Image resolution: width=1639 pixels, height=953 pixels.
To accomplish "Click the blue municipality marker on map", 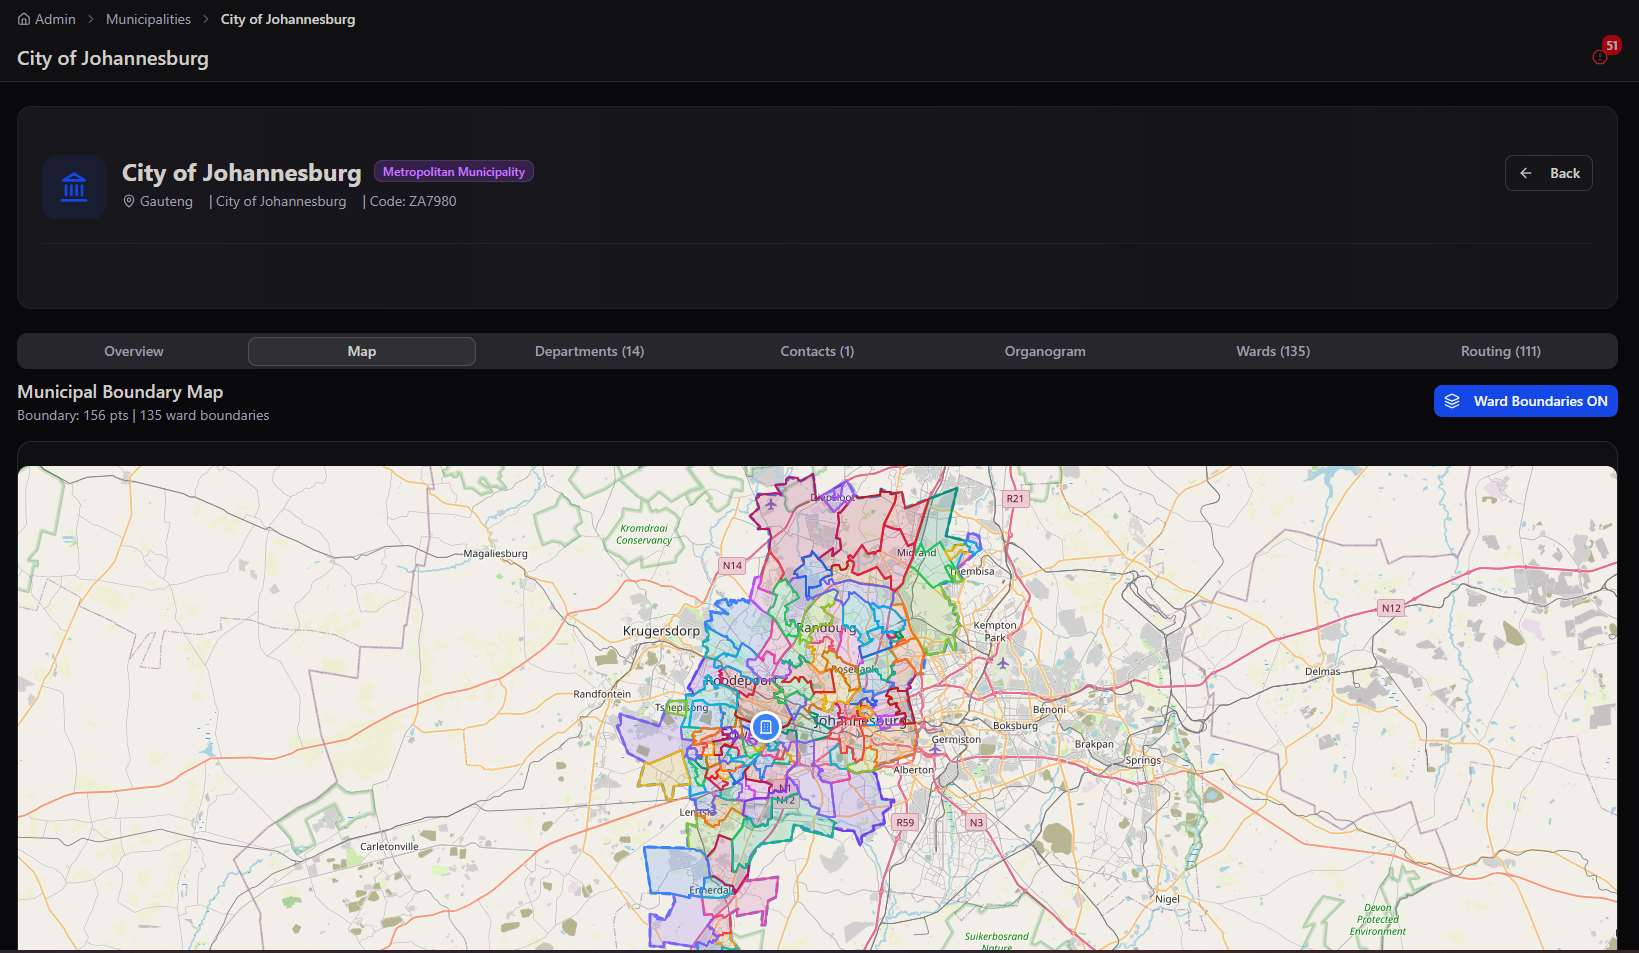I will point(766,727).
